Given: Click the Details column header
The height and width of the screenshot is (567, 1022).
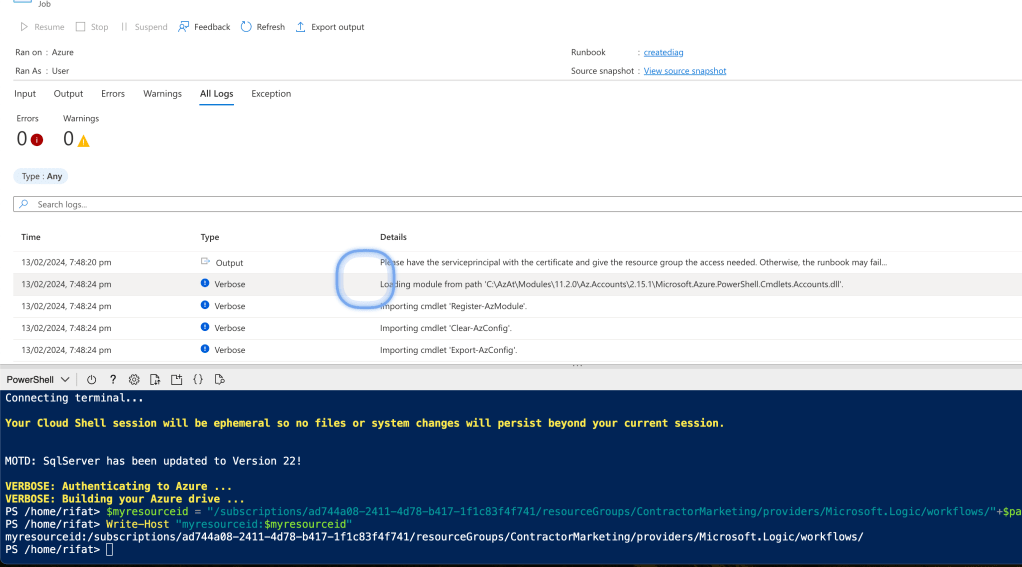Looking at the screenshot, I should click(393, 237).
